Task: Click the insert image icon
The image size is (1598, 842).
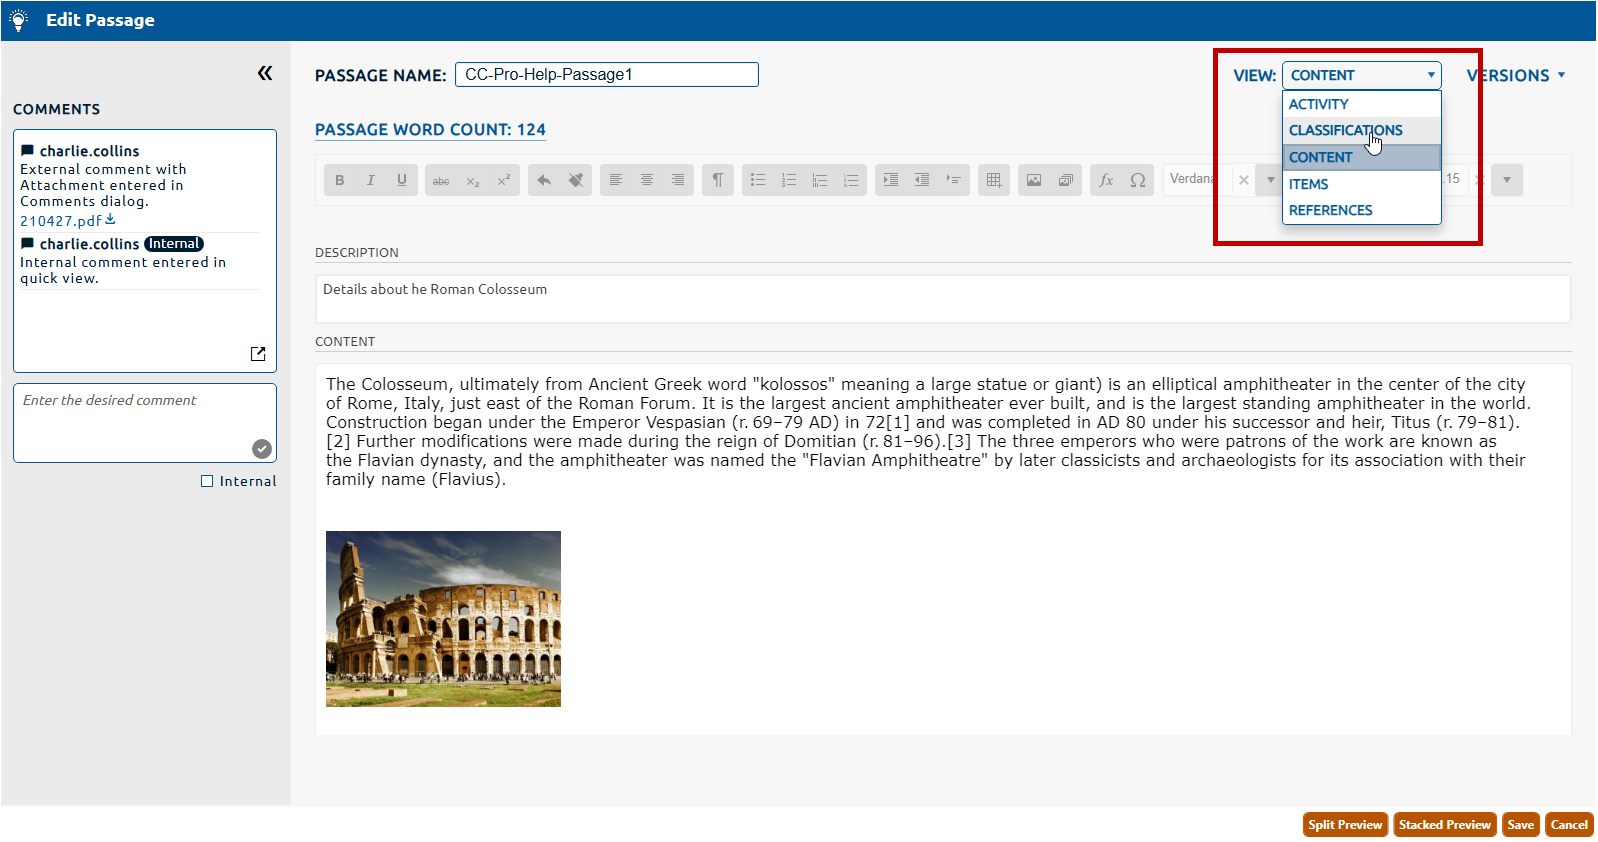Action: click(x=1034, y=180)
